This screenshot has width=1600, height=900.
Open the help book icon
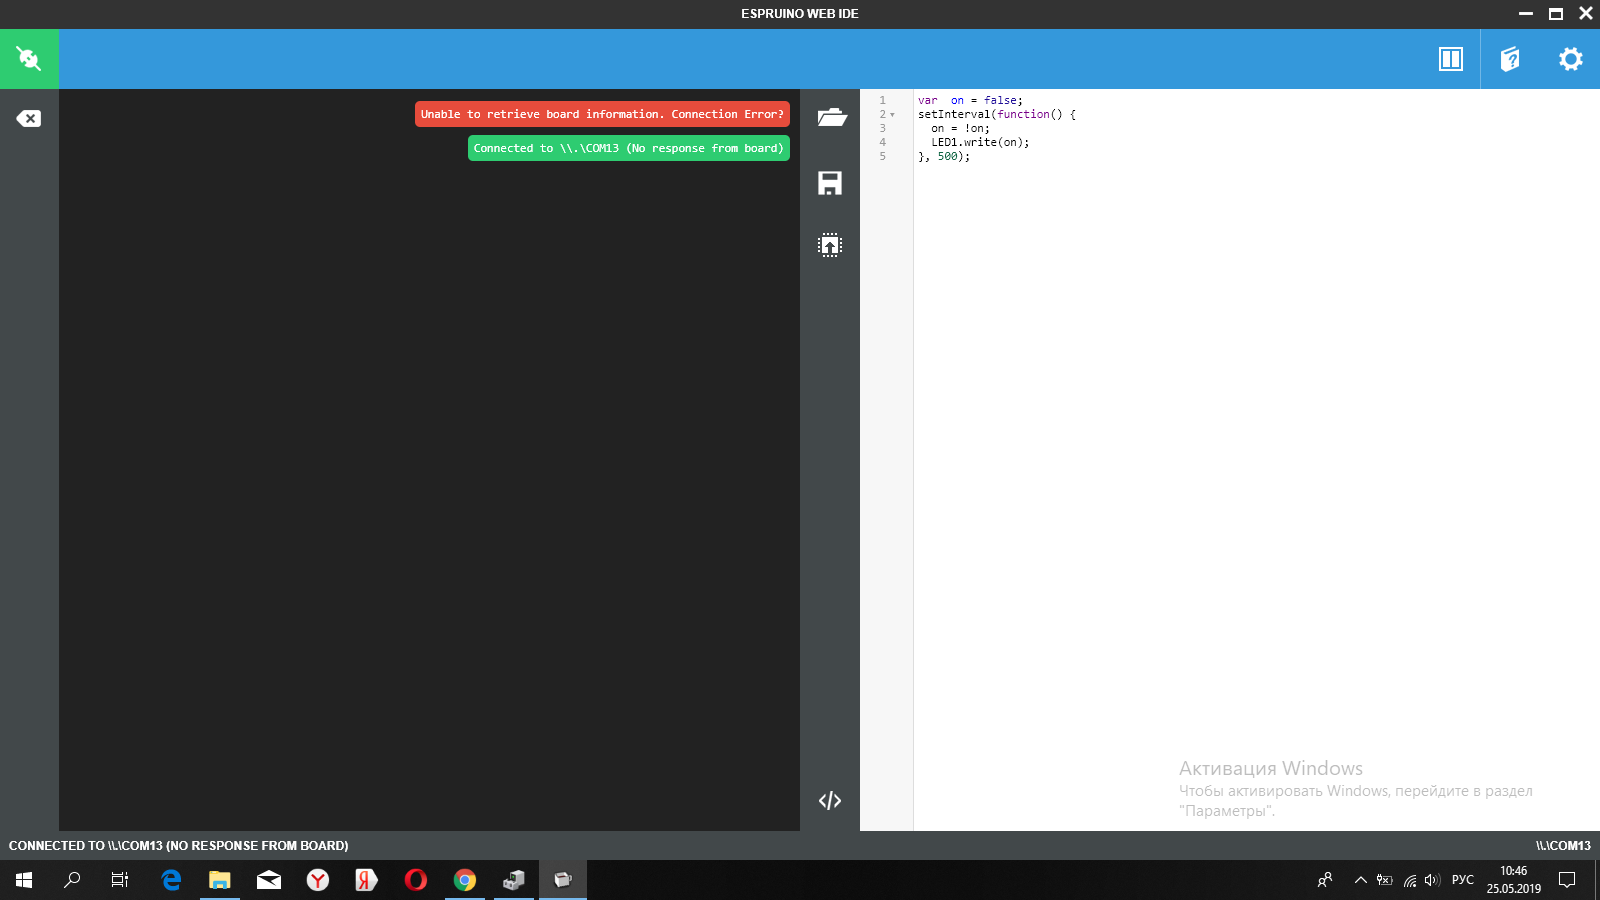click(1510, 59)
